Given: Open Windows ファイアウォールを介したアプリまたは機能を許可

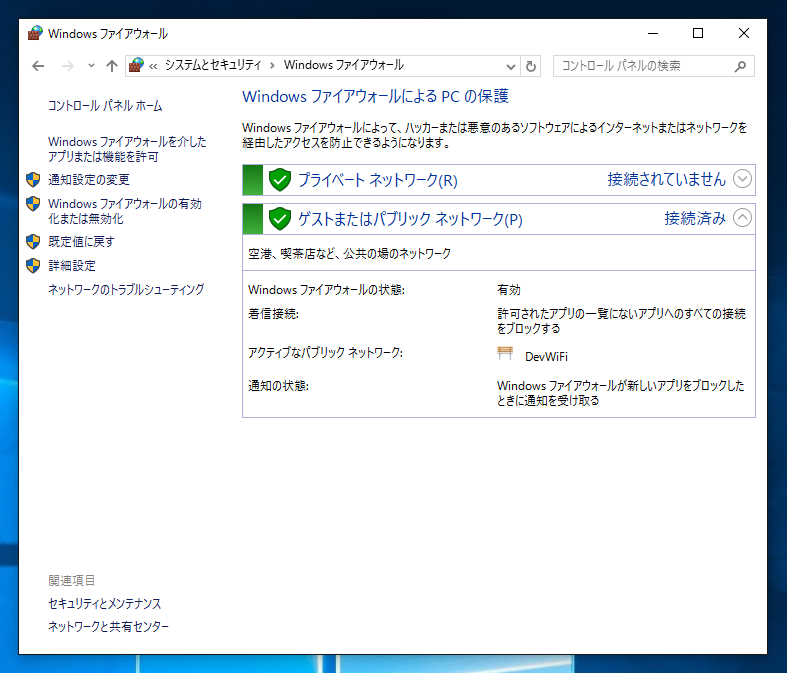Looking at the screenshot, I should click(127, 149).
